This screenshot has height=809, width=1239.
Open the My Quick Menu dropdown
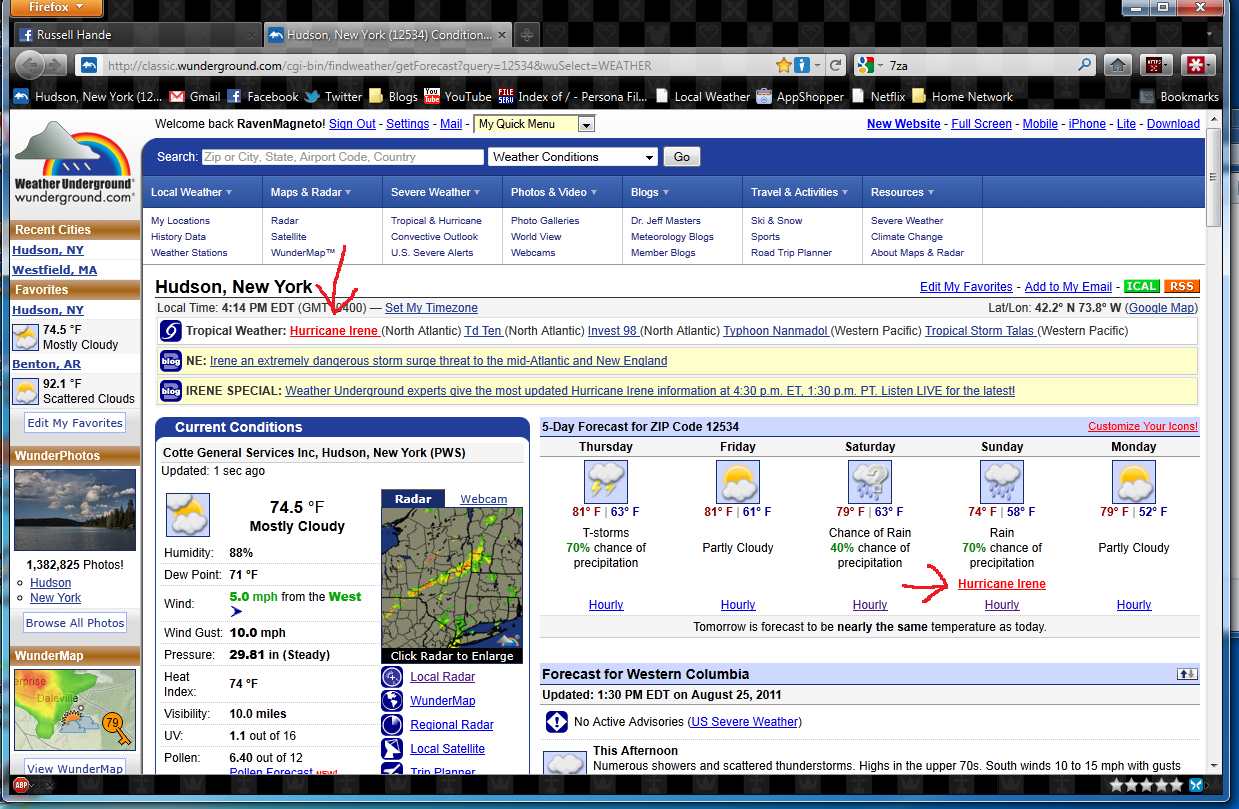pyautogui.click(x=534, y=124)
